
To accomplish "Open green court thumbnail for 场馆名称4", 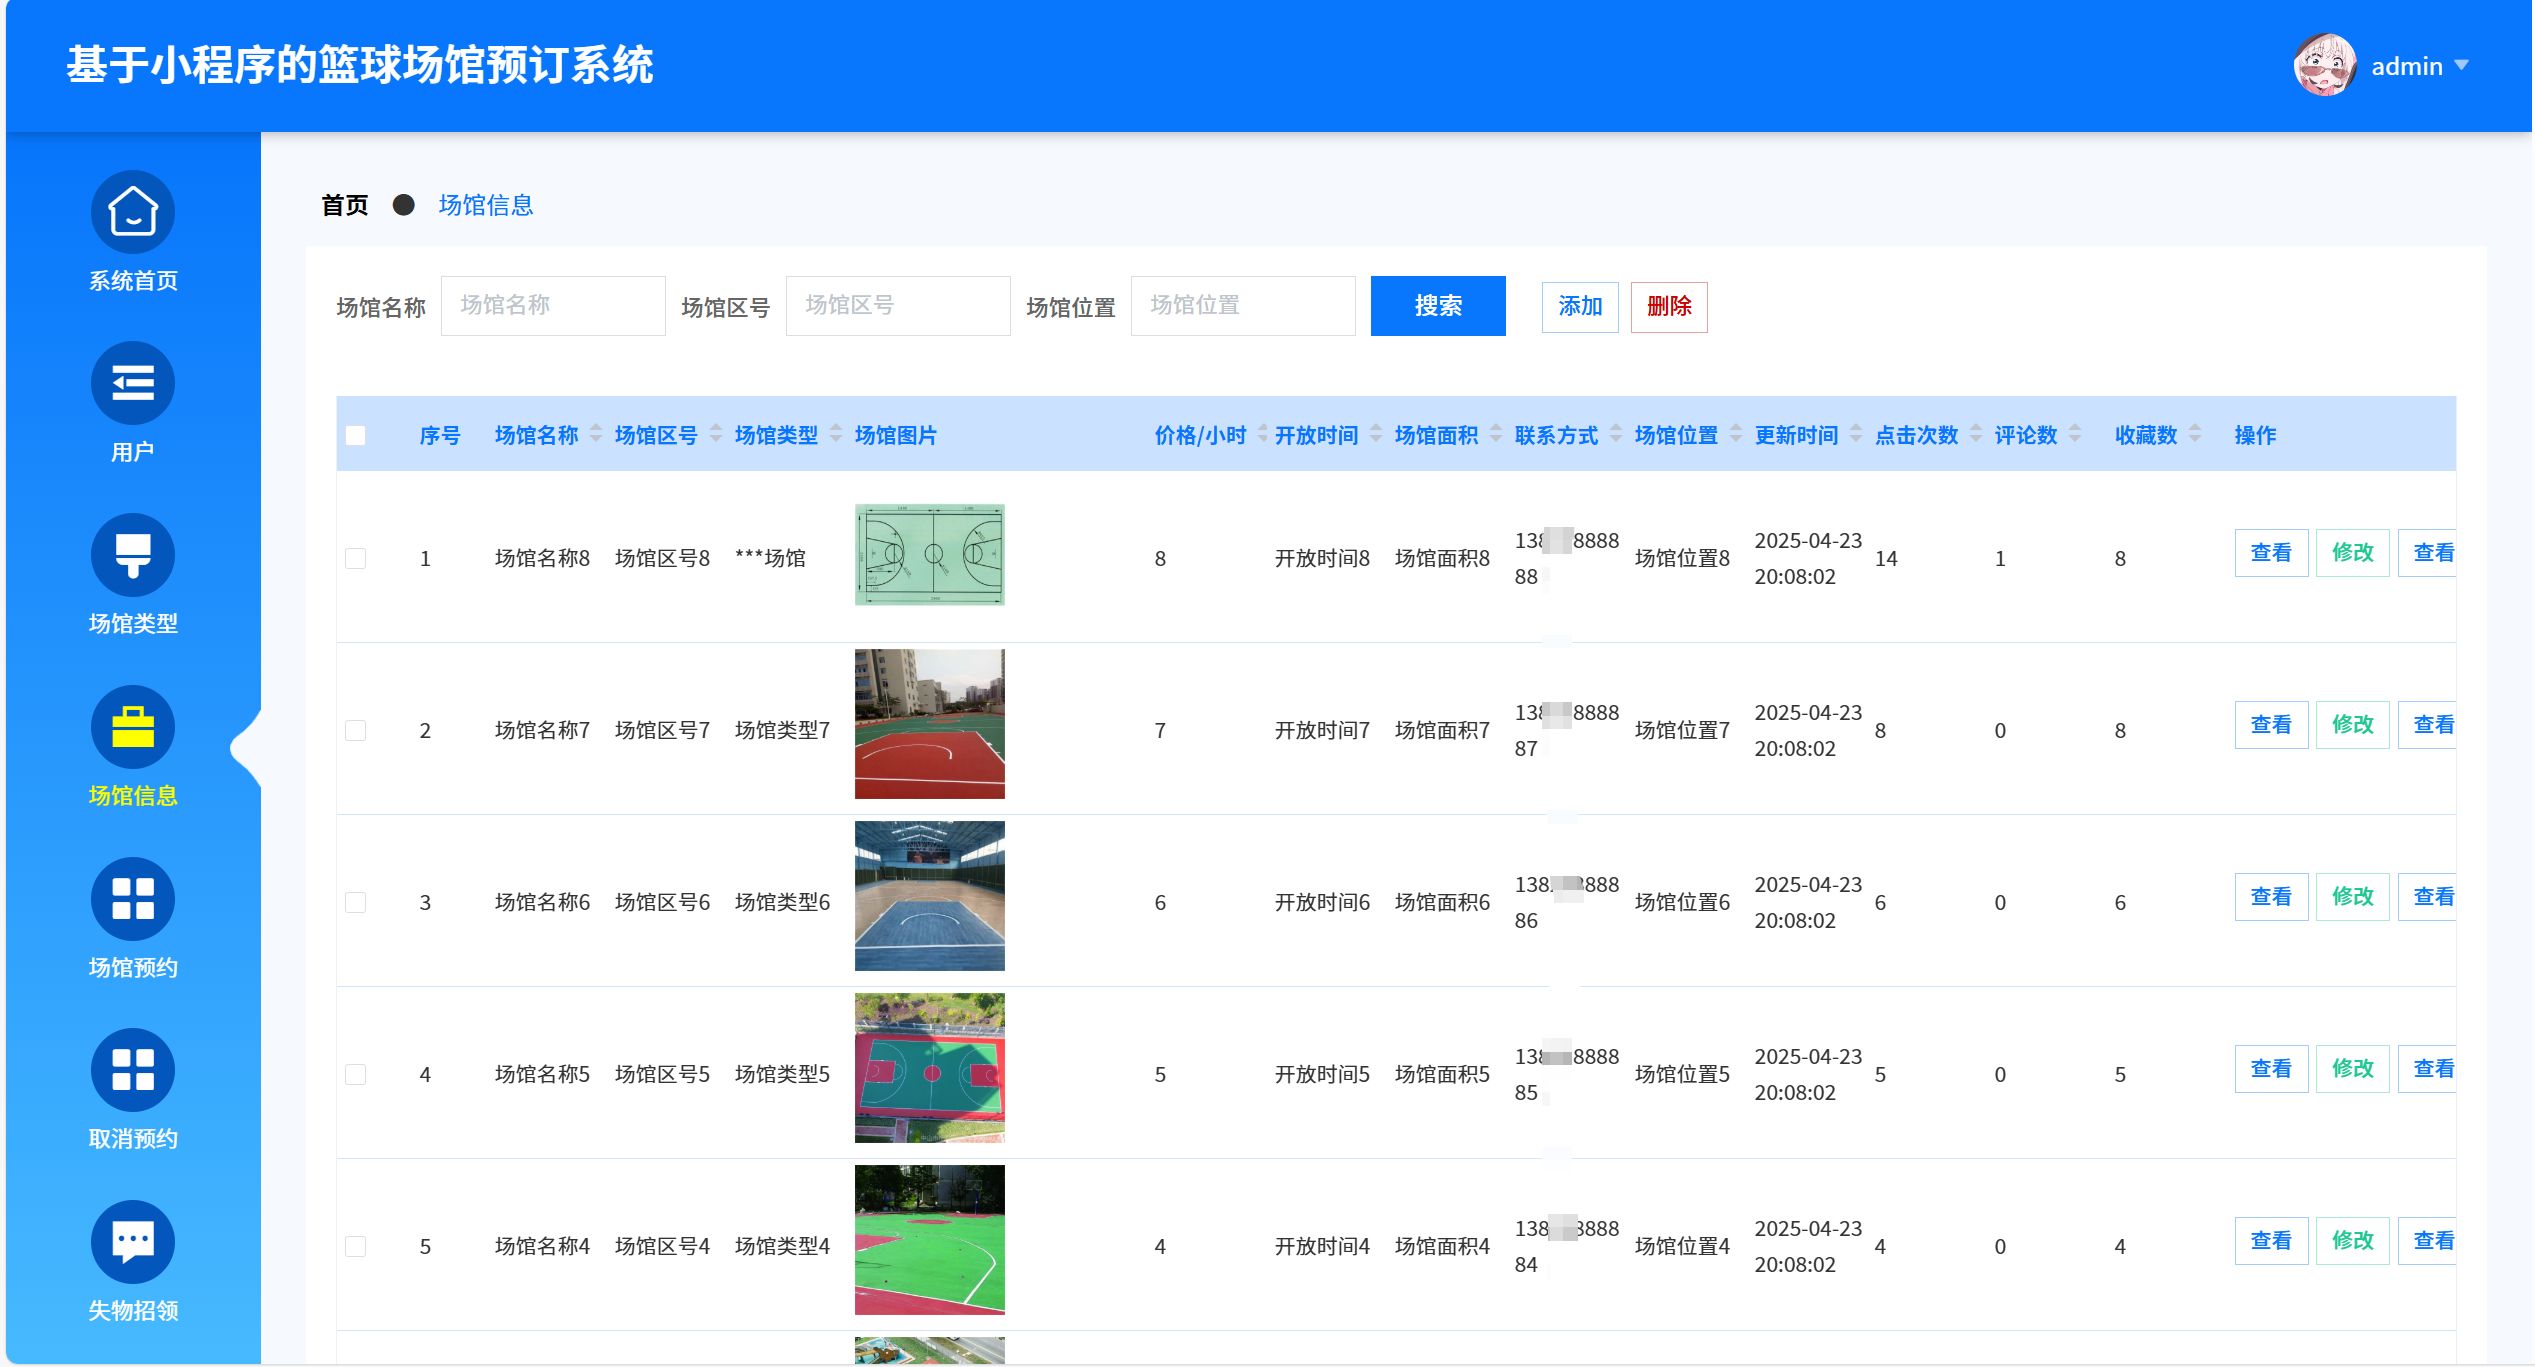I will [x=930, y=1240].
